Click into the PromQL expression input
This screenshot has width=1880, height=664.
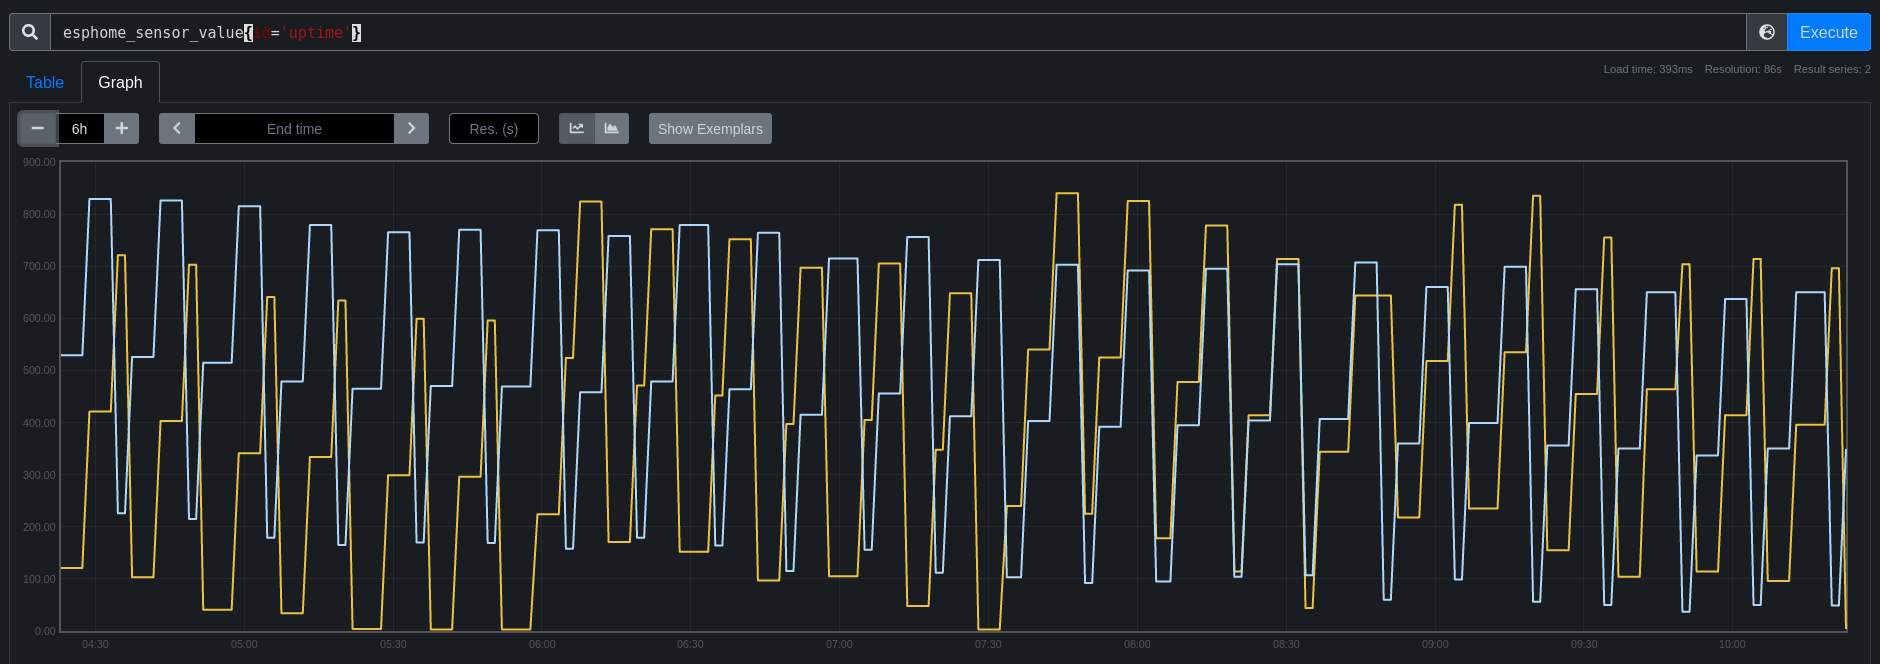click(898, 32)
